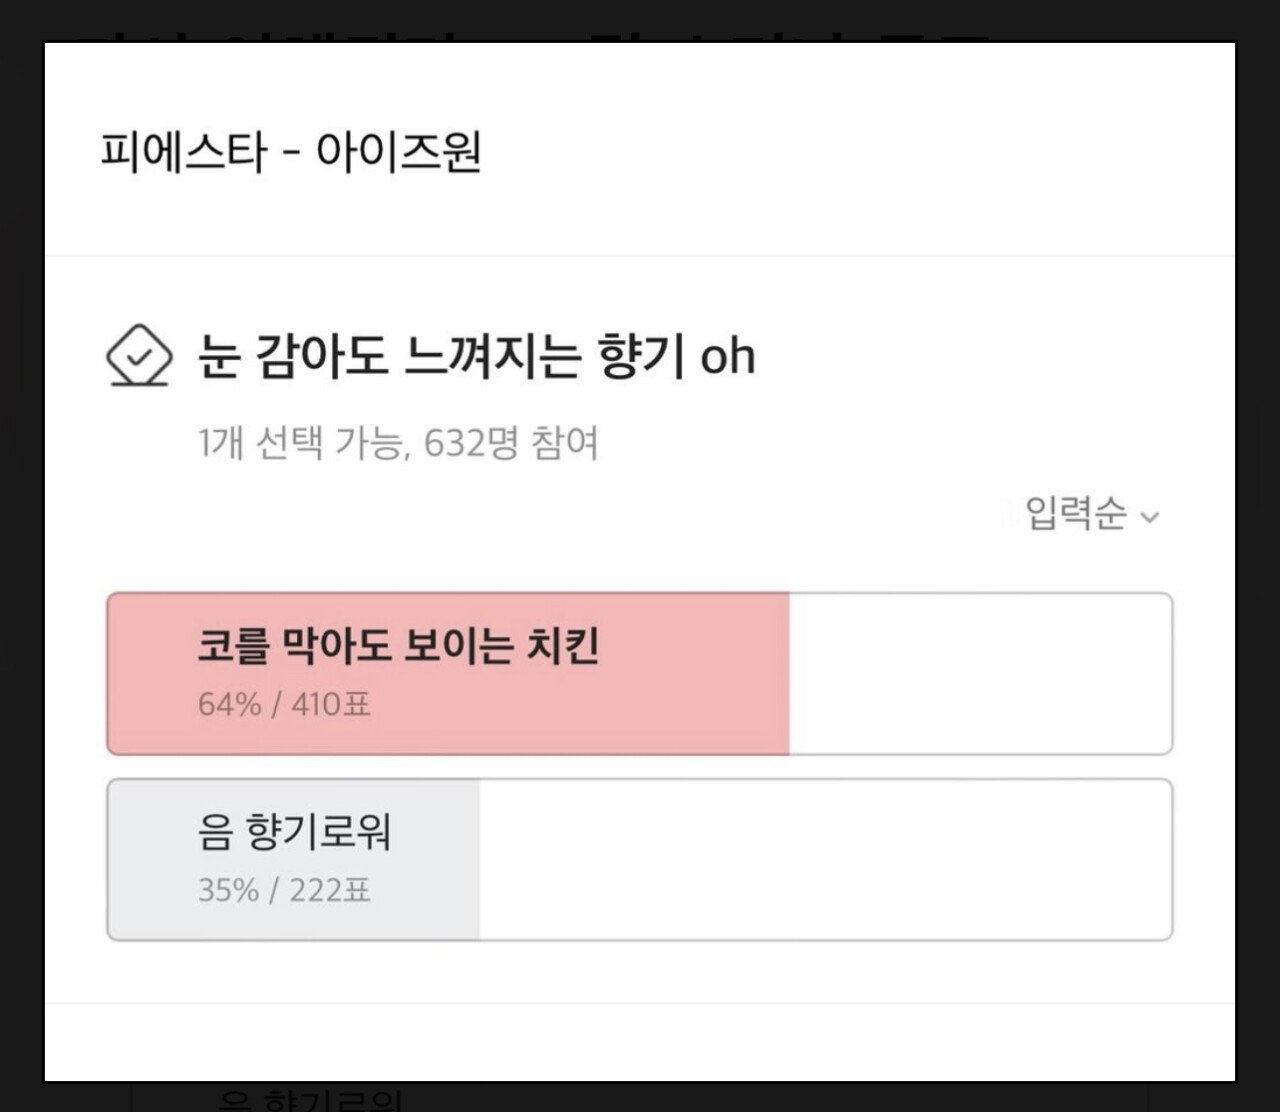Click the pink 64% progress bar
The image size is (1280, 1112).
pos(450,670)
